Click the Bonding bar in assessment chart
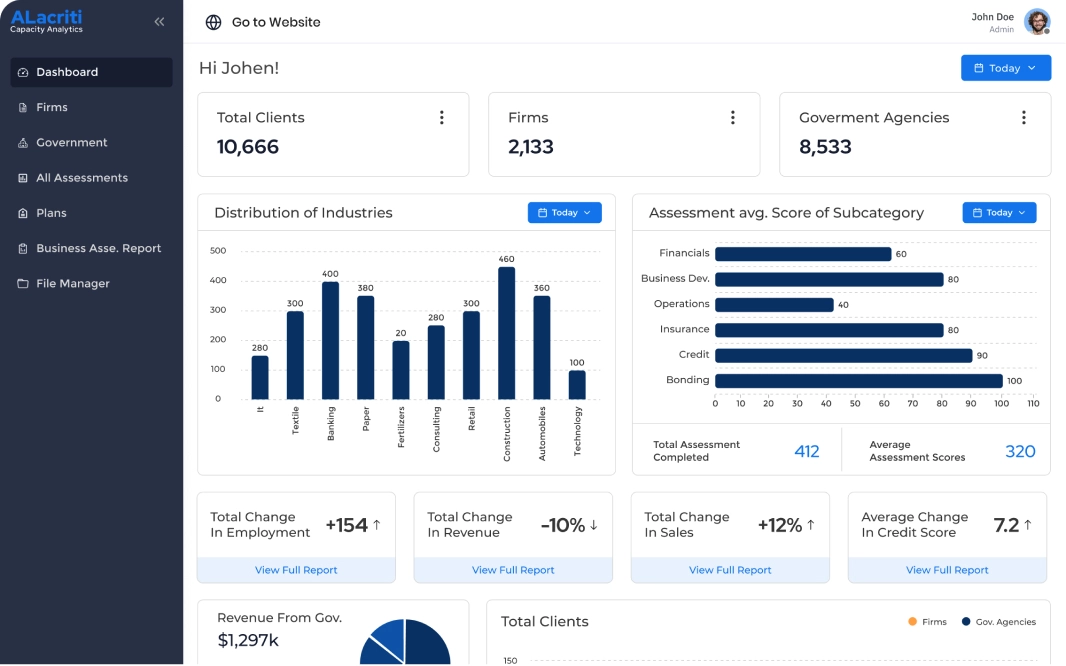 pyautogui.click(x=858, y=381)
